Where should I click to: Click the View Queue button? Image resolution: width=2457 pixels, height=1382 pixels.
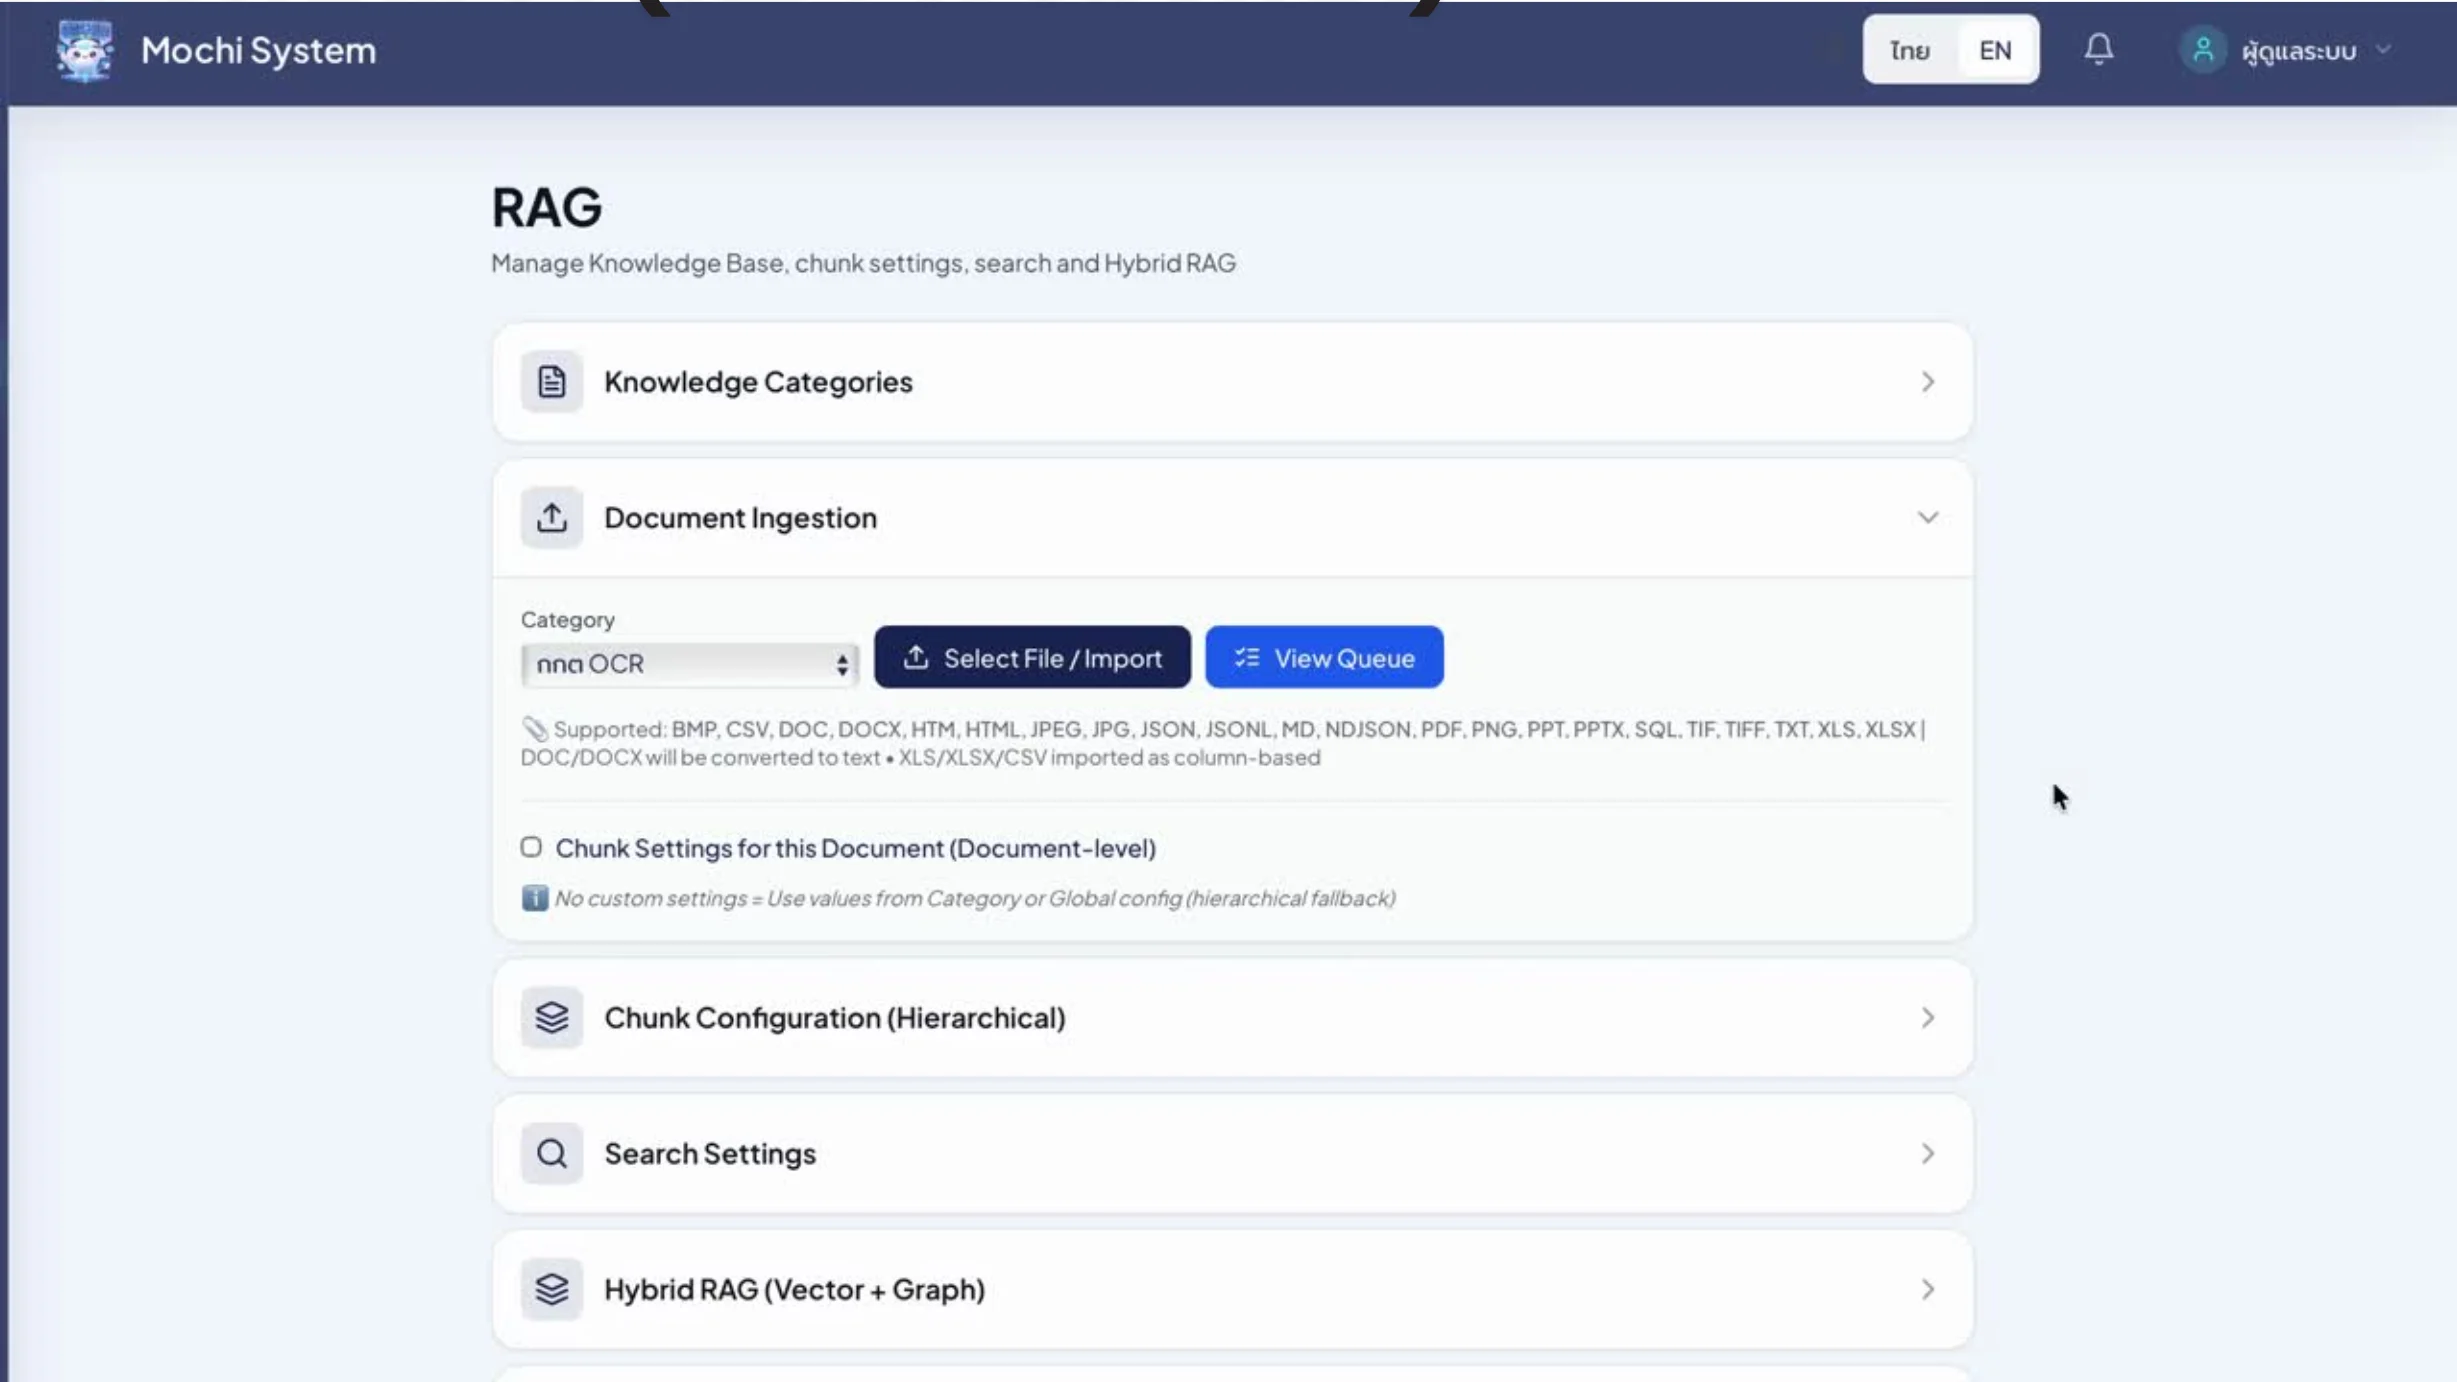pos(1324,657)
